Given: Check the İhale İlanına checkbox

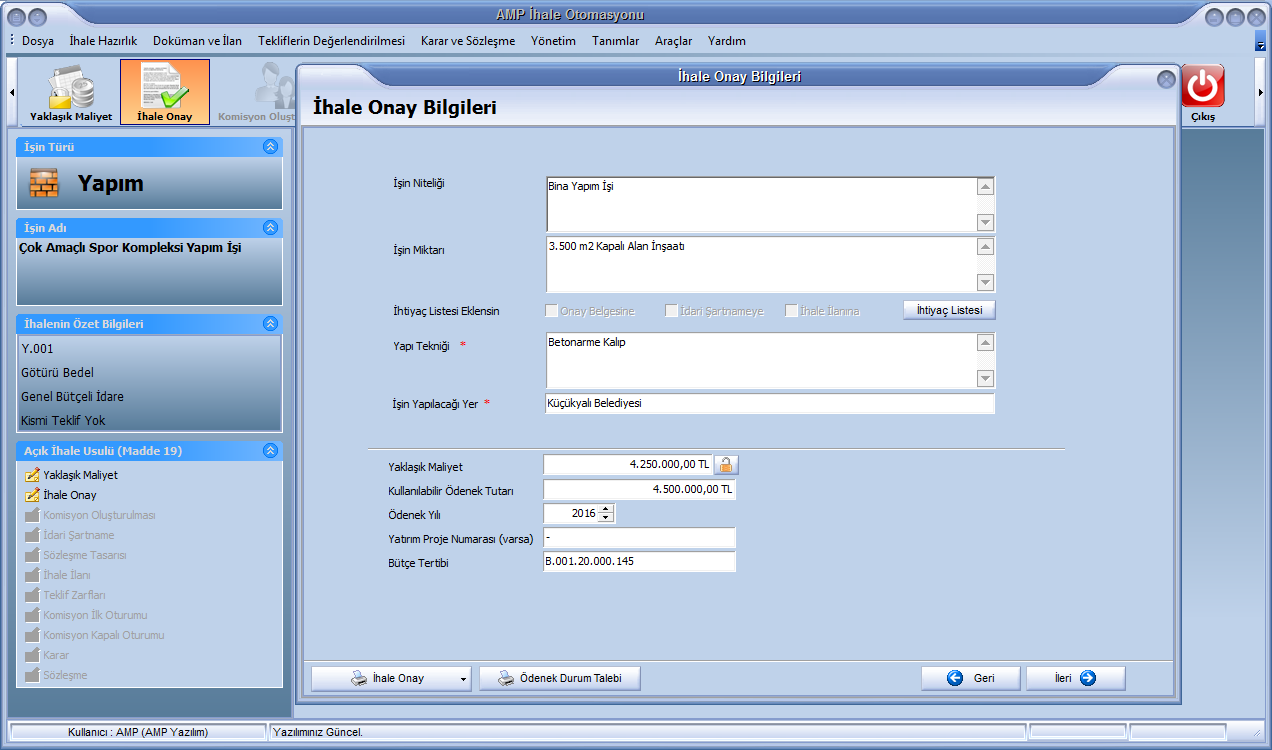Looking at the screenshot, I should (791, 311).
